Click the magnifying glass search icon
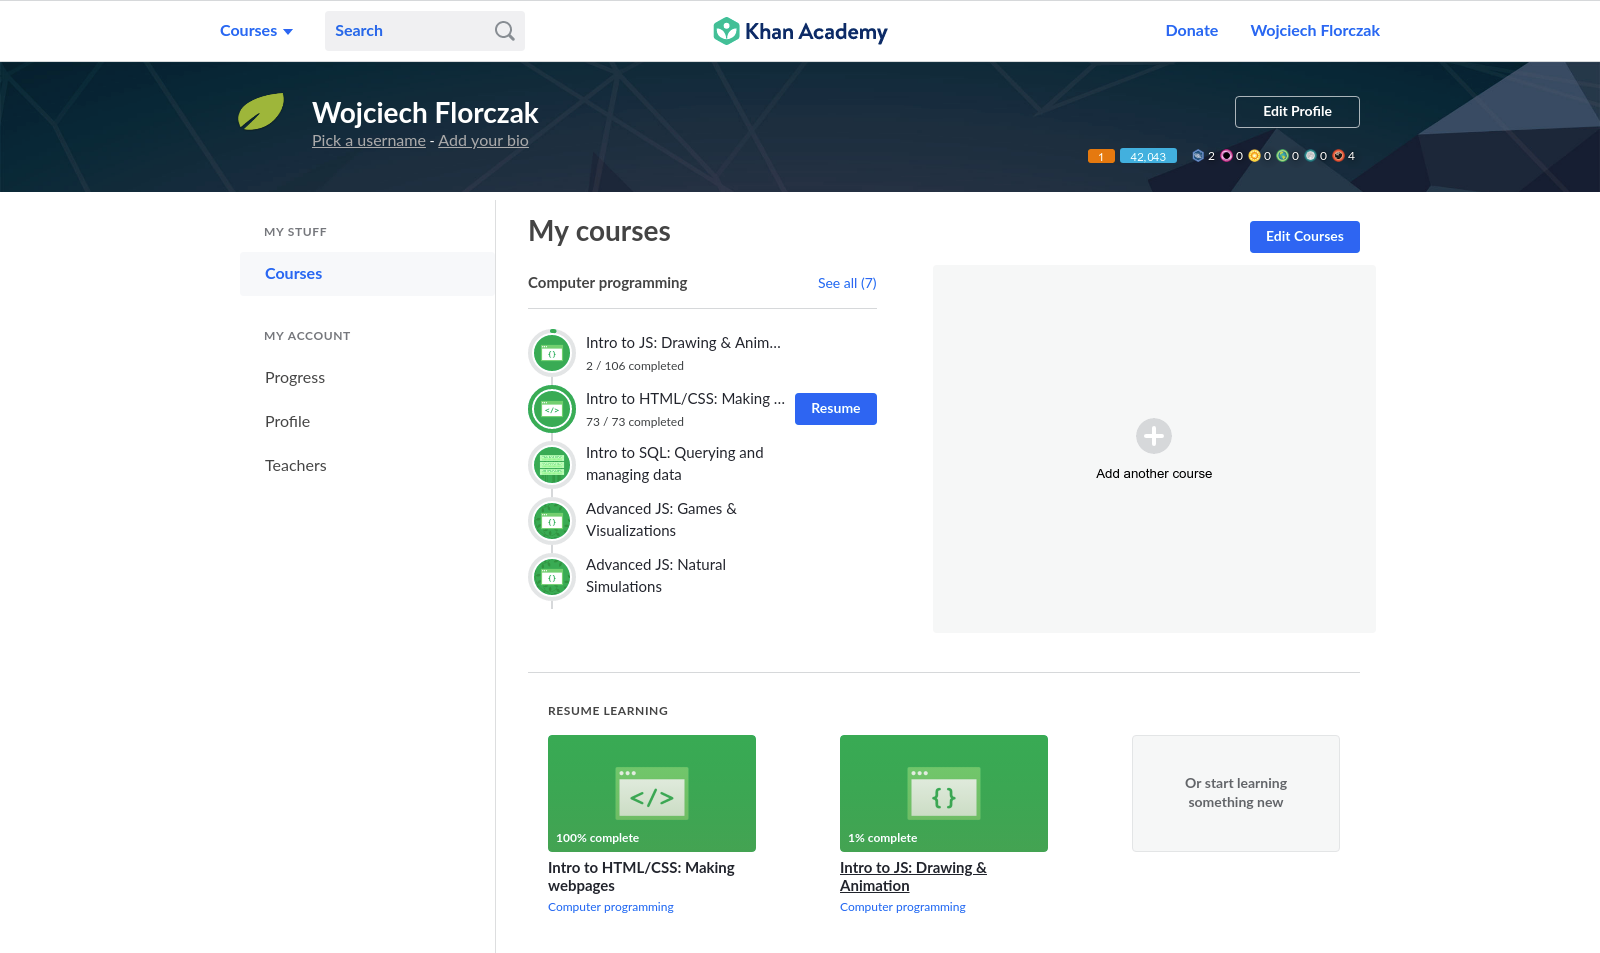This screenshot has height=953, width=1600. [505, 31]
